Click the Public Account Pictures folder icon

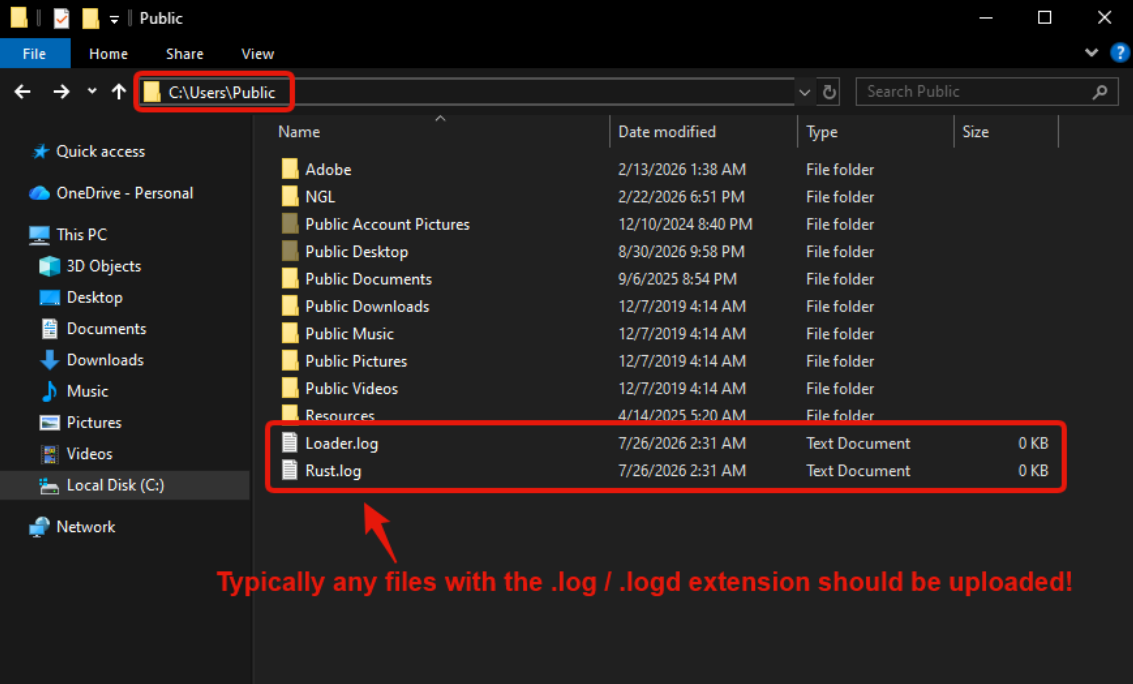click(290, 224)
